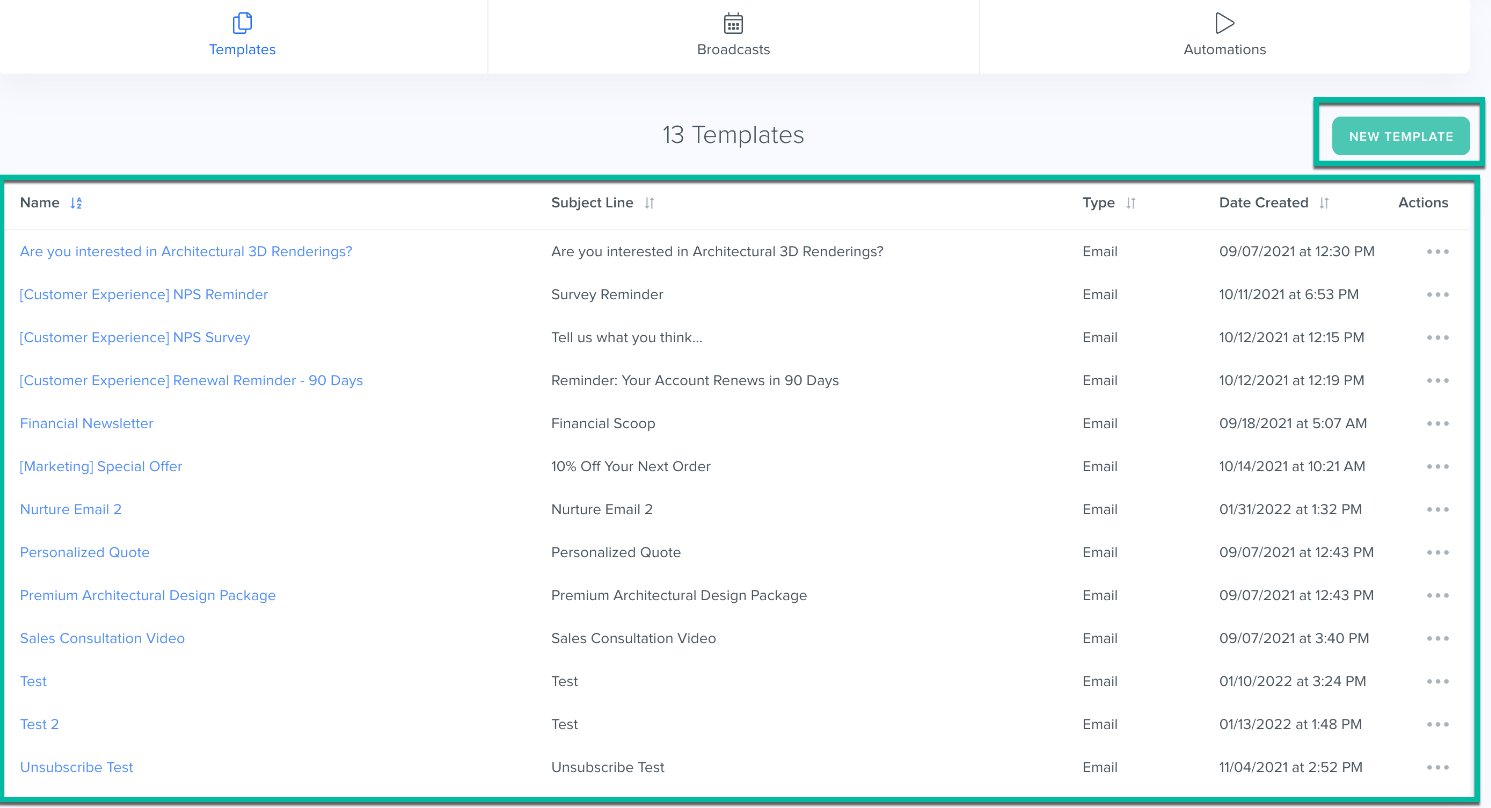This screenshot has height=808, width=1491.
Task: Open the Financial Newsletter template
Action: point(87,424)
